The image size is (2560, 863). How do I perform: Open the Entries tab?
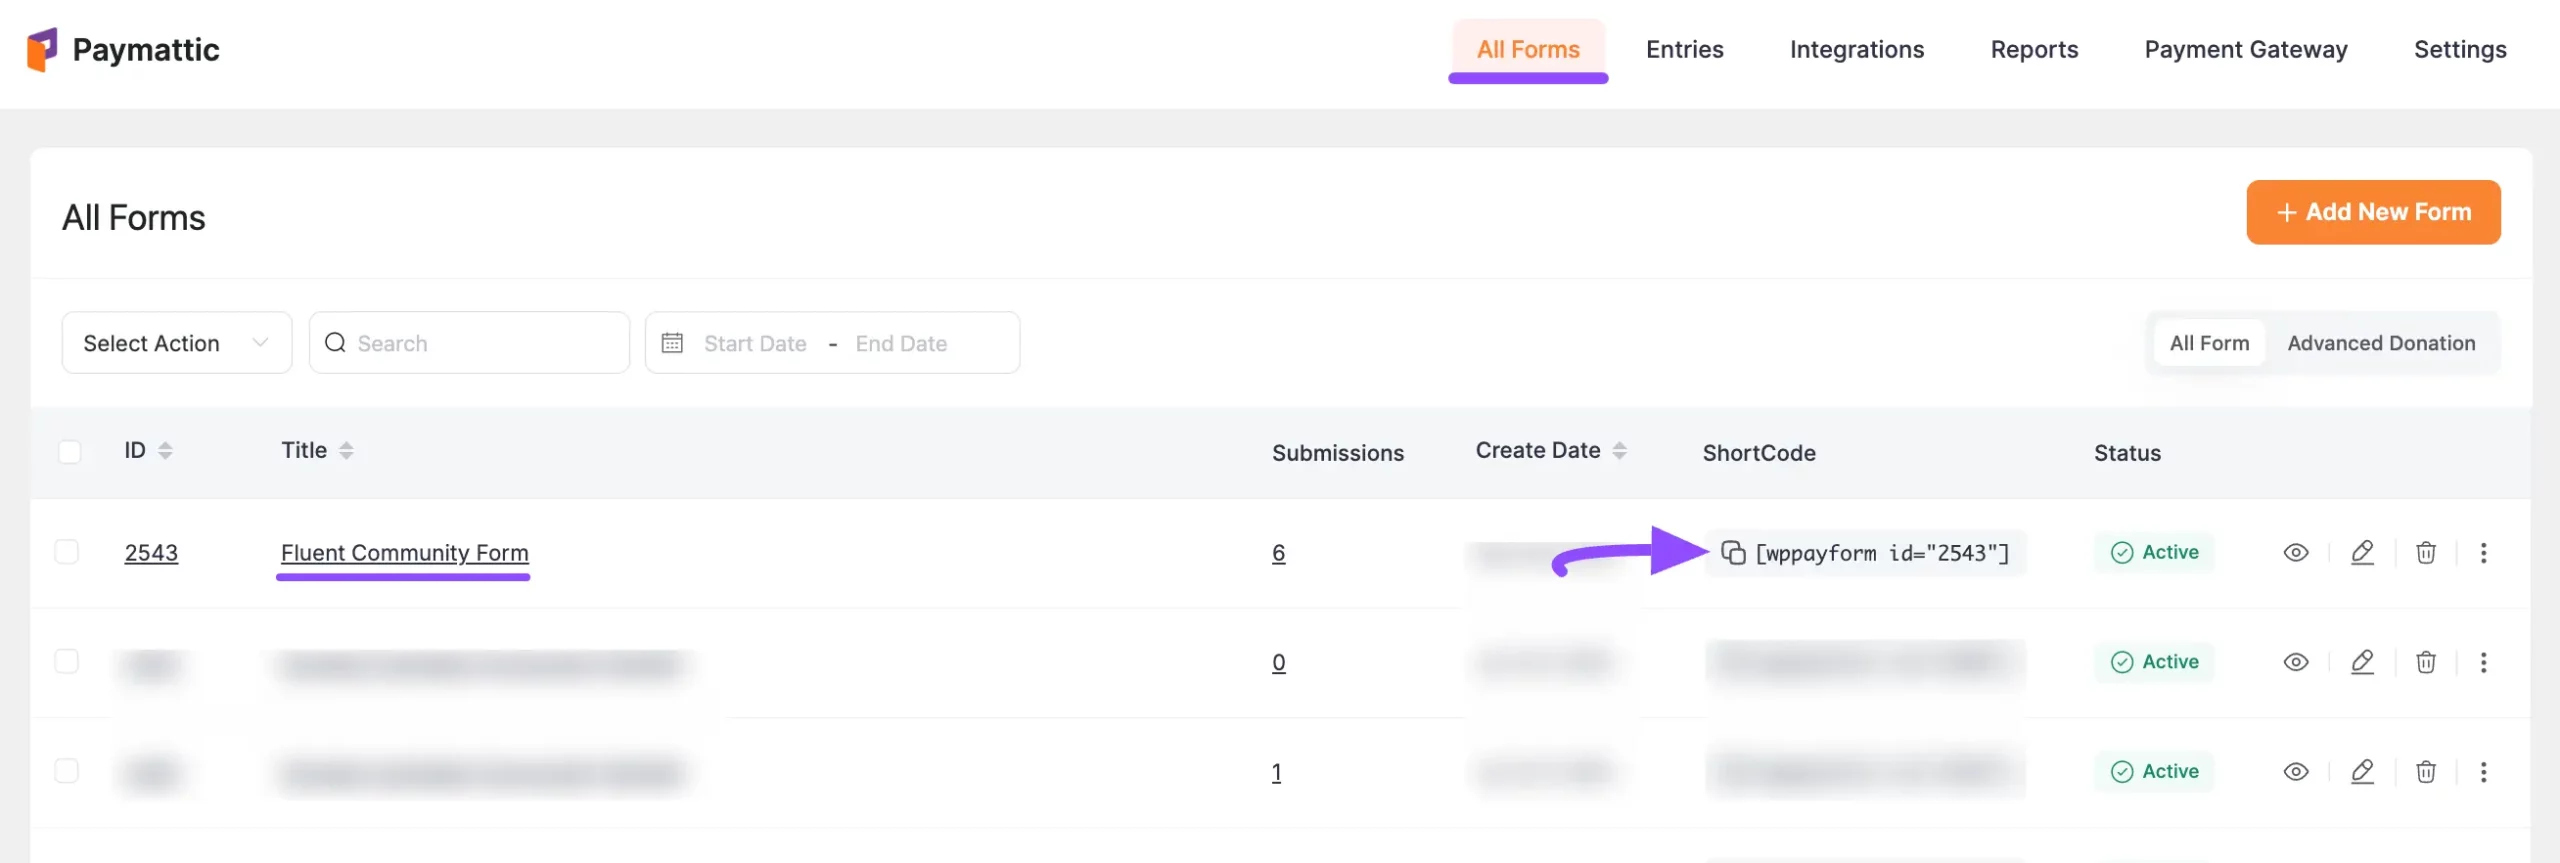point(1684,50)
